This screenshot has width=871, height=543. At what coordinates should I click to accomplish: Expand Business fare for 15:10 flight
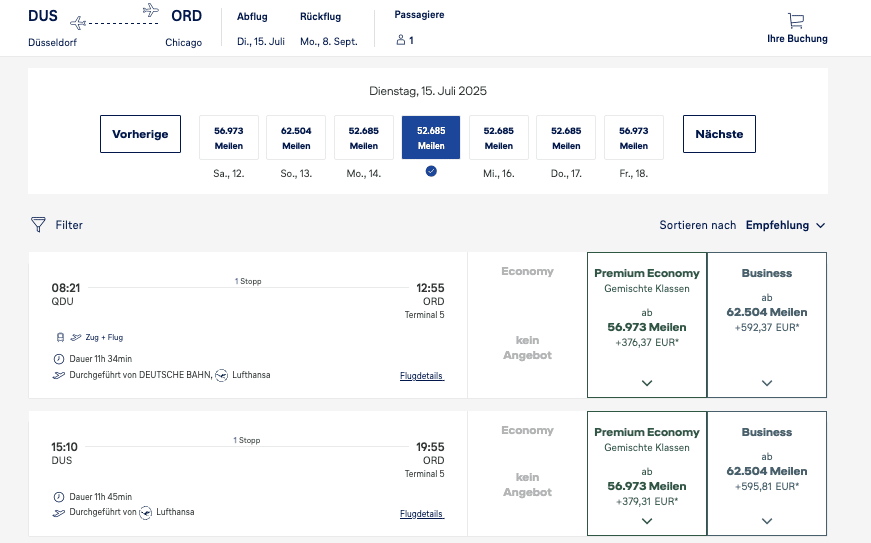(x=767, y=520)
